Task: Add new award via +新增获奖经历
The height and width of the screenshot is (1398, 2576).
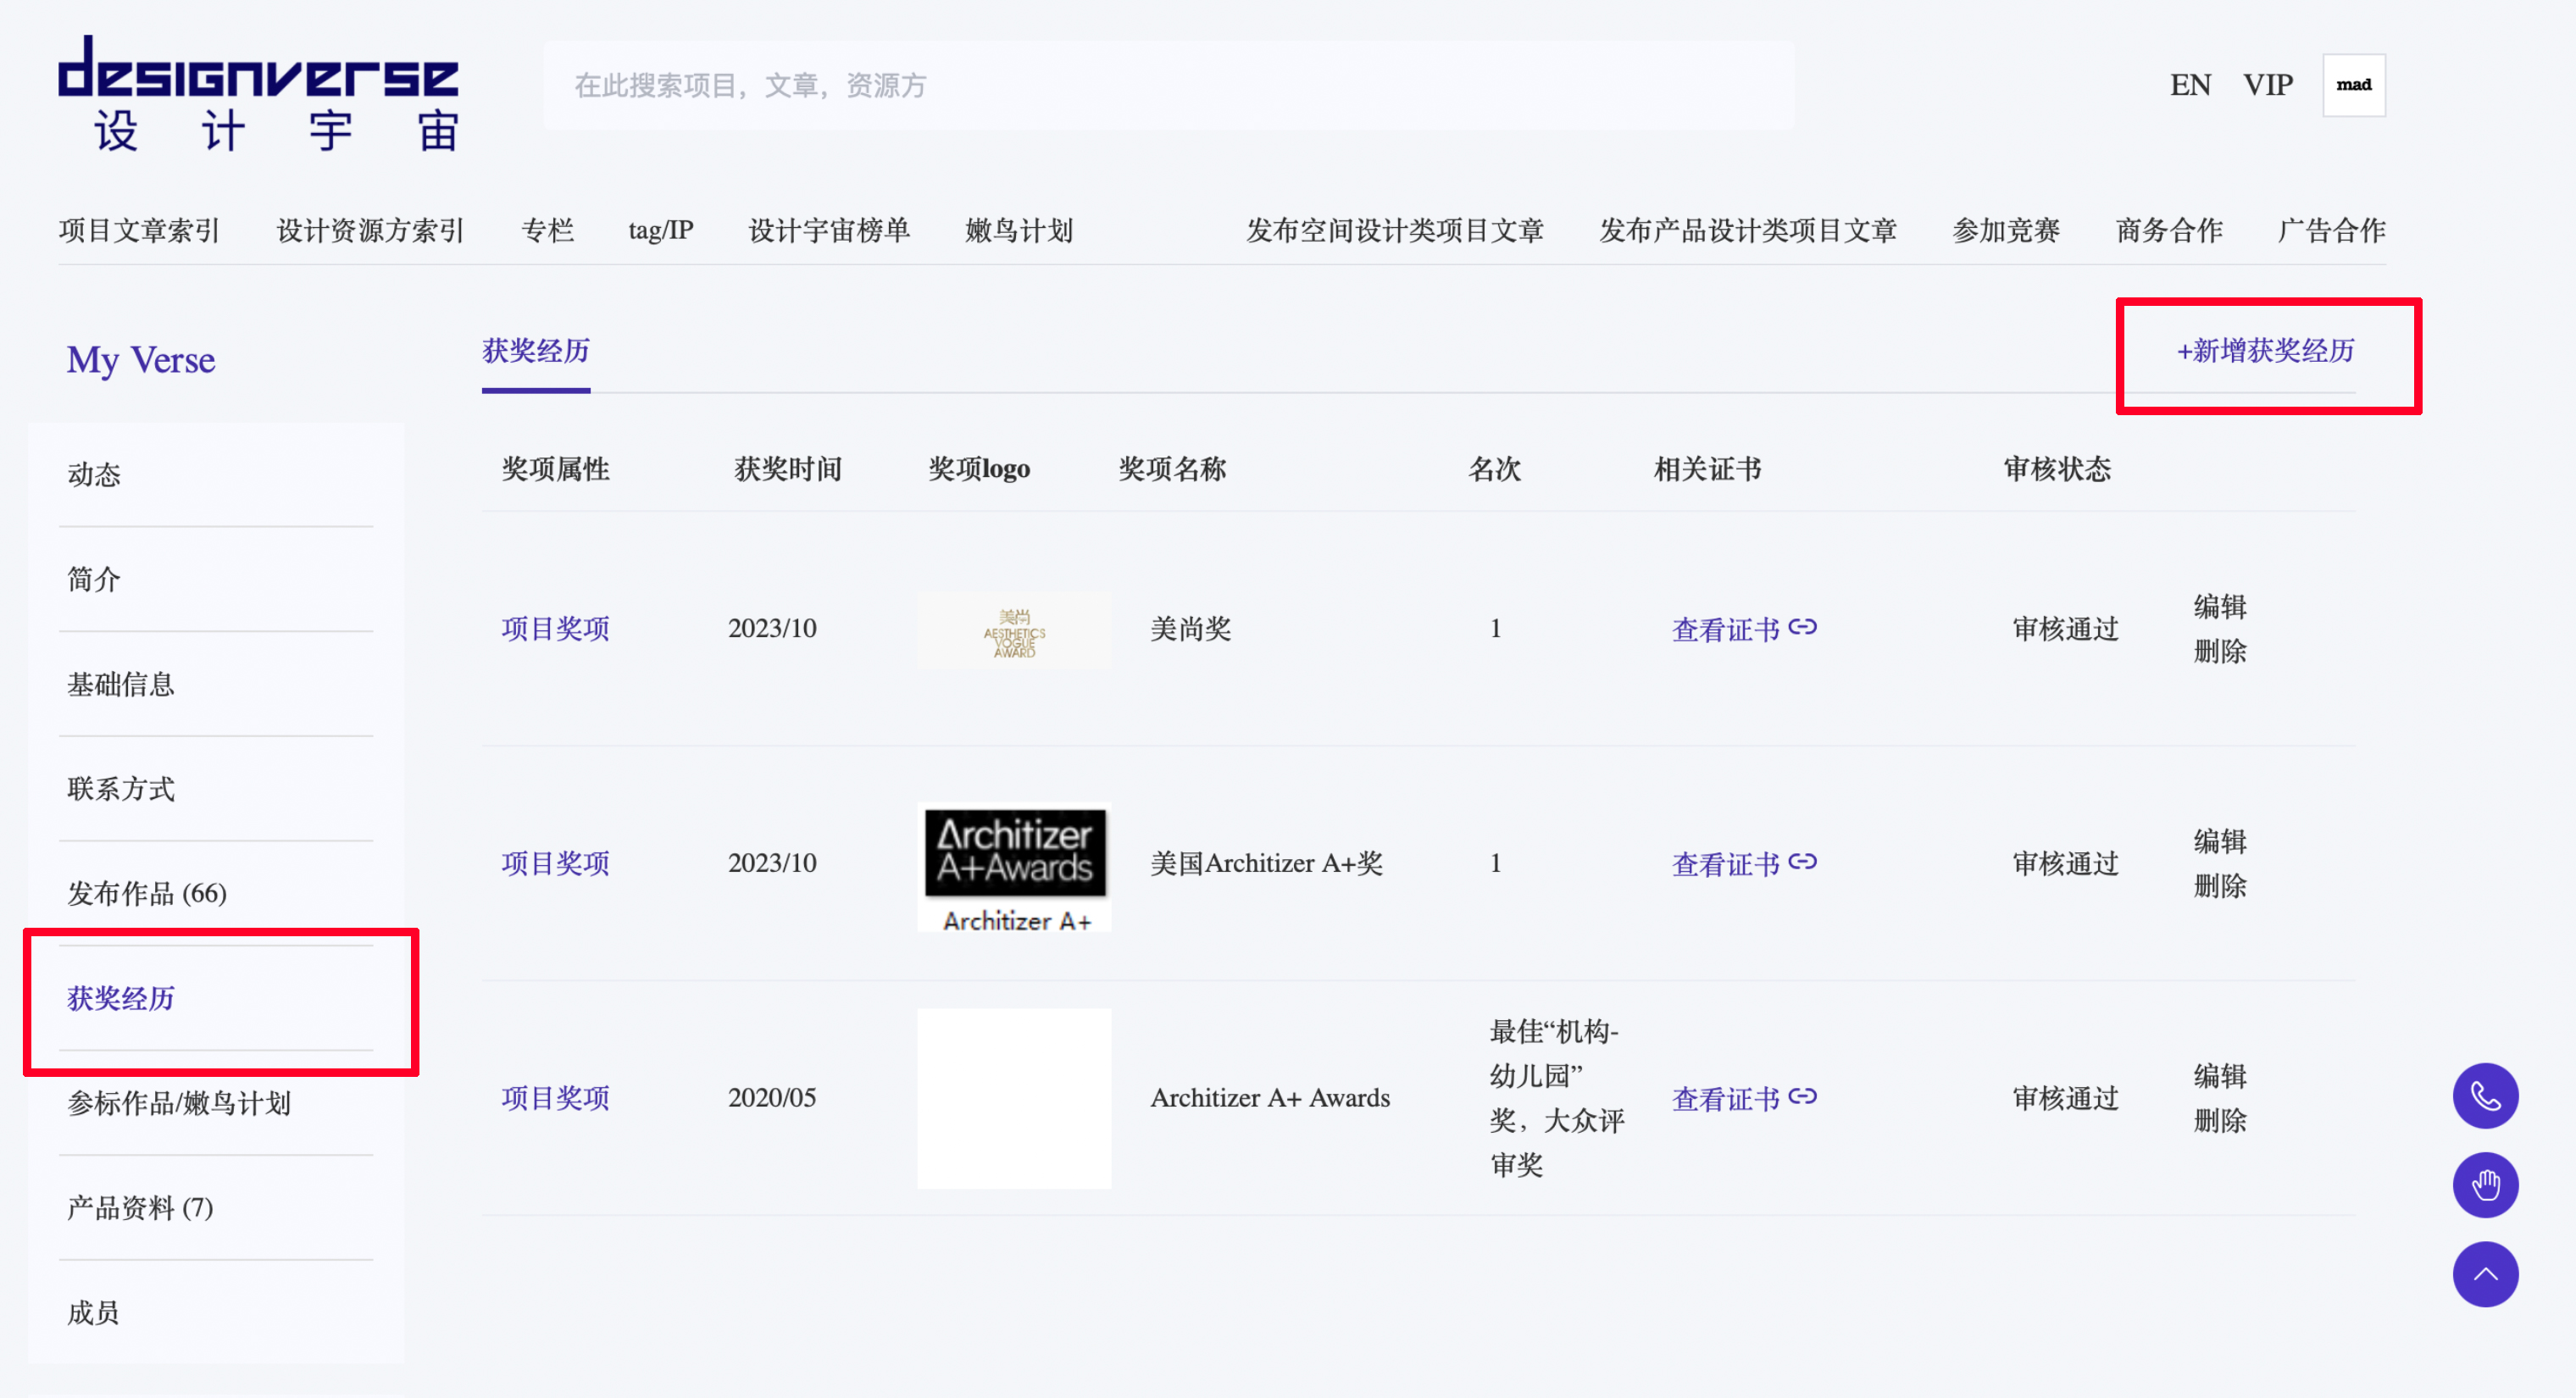Action: 2265,351
